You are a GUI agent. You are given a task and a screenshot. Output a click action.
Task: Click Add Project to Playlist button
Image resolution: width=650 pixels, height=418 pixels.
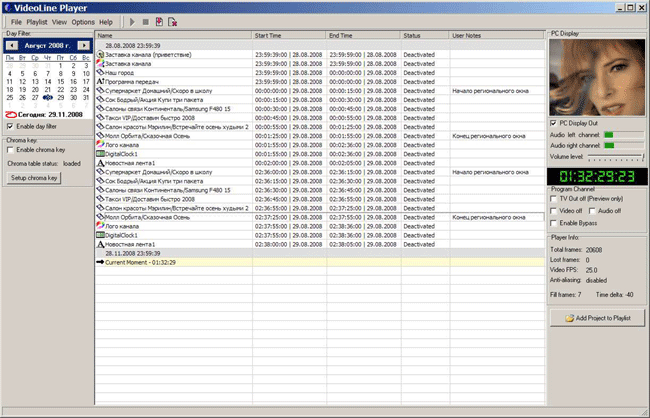click(597, 318)
